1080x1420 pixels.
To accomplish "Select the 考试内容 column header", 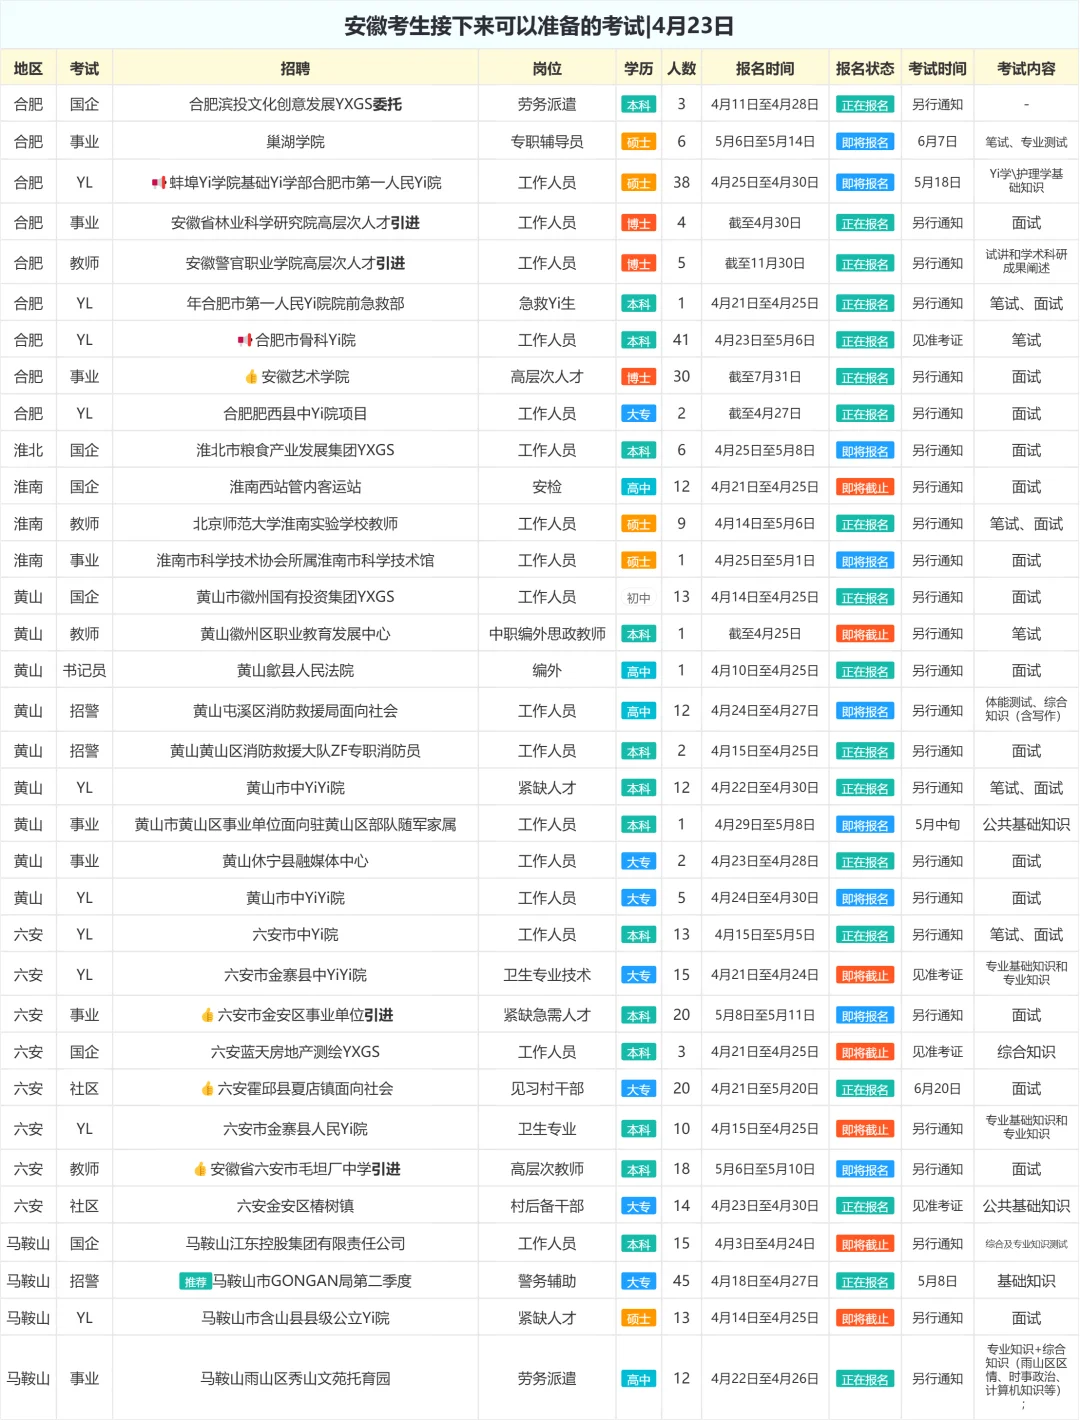I will 1025,68.
